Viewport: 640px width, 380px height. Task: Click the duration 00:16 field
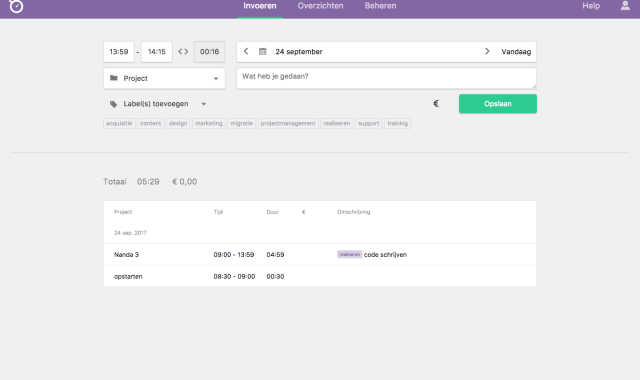click(x=209, y=52)
